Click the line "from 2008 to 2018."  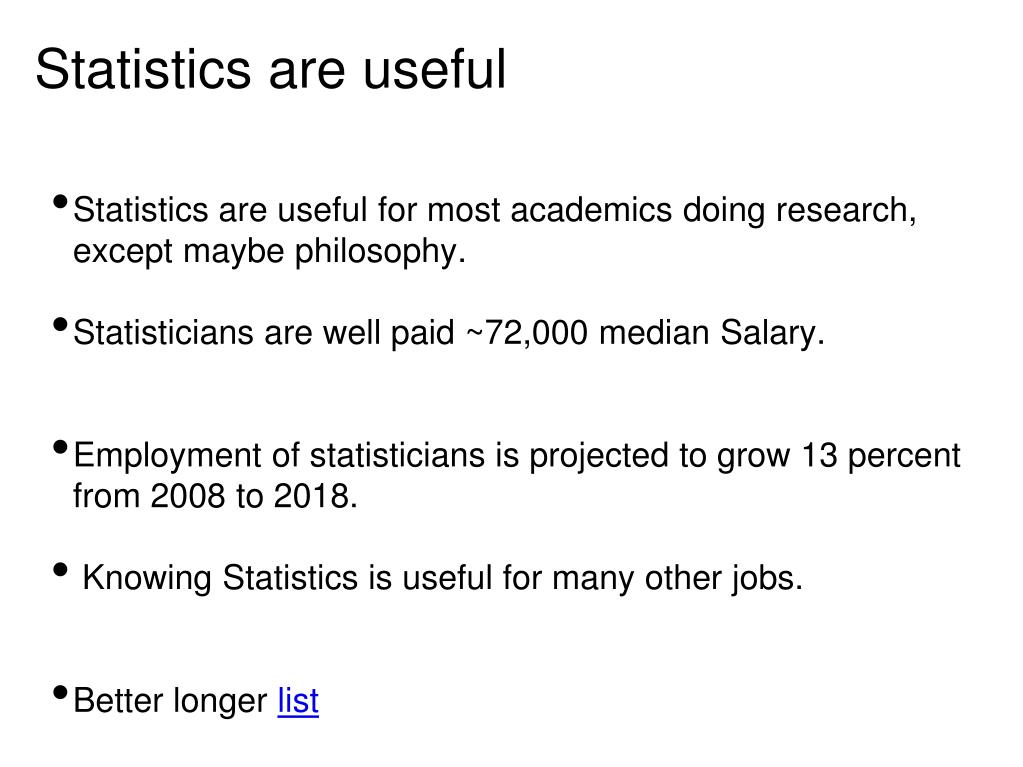pos(215,496)
